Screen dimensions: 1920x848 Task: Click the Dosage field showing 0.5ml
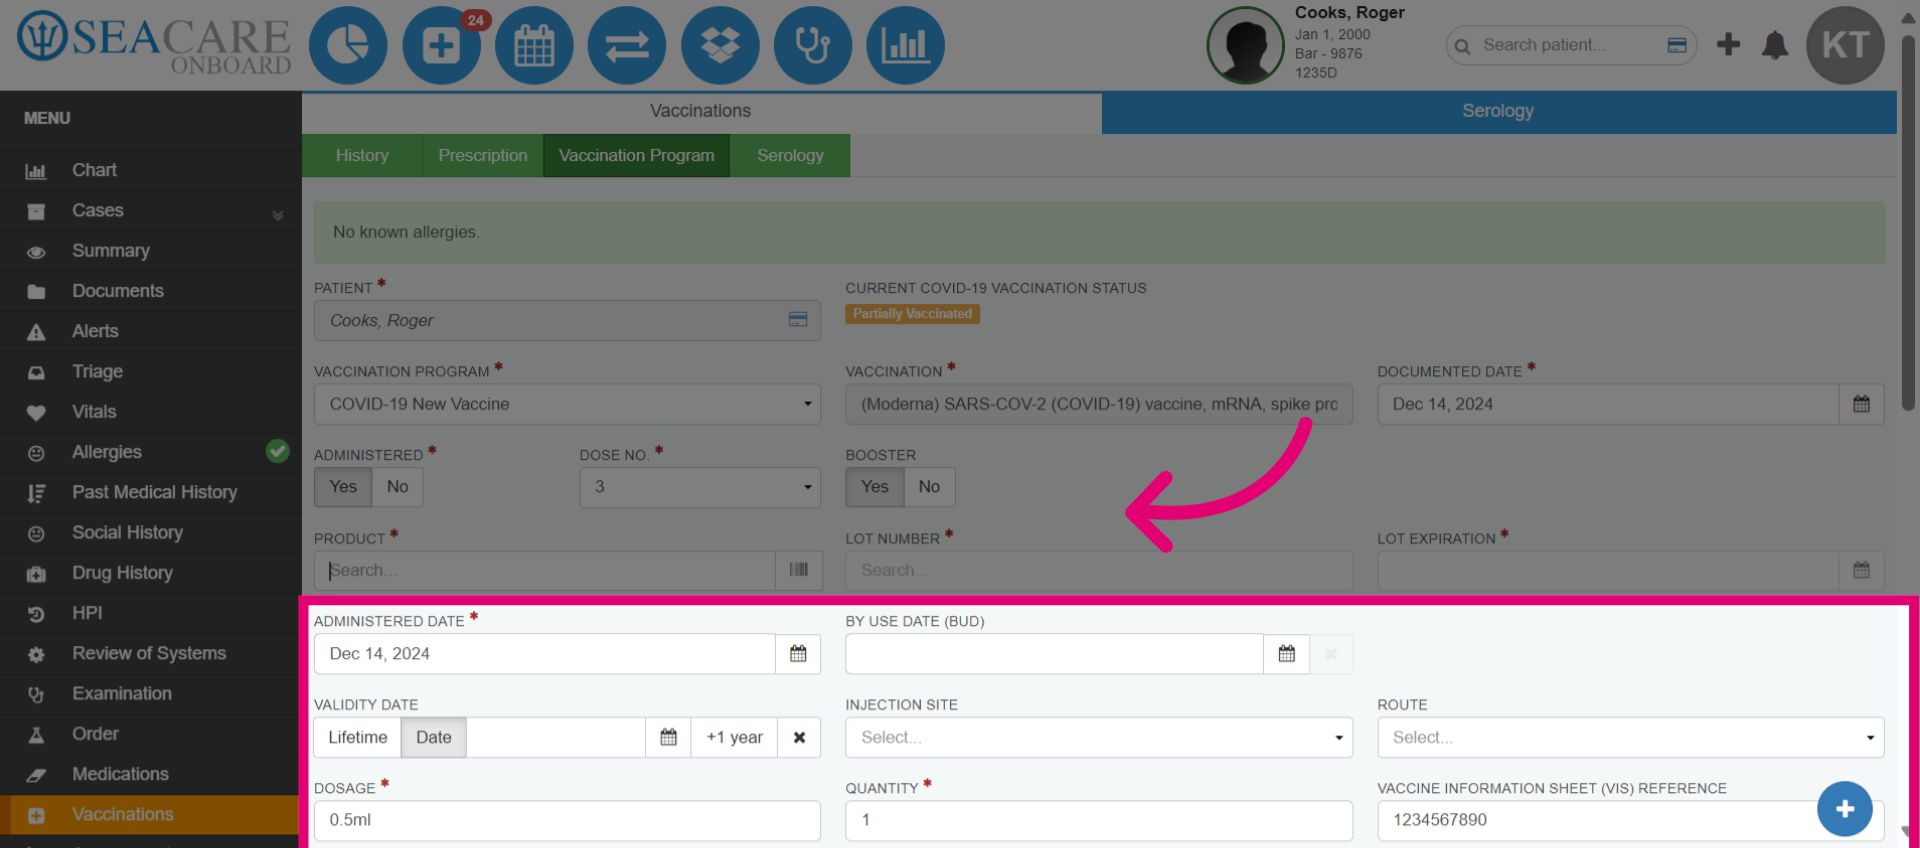click(567, 820)
